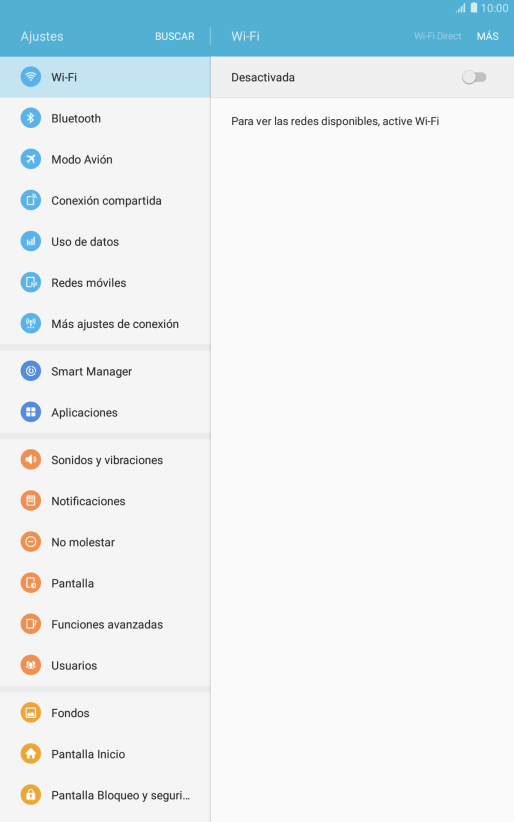This screenshot has width=514, height=822.
Task: Tap the Usuarios settings item
Action: [105, 666]
